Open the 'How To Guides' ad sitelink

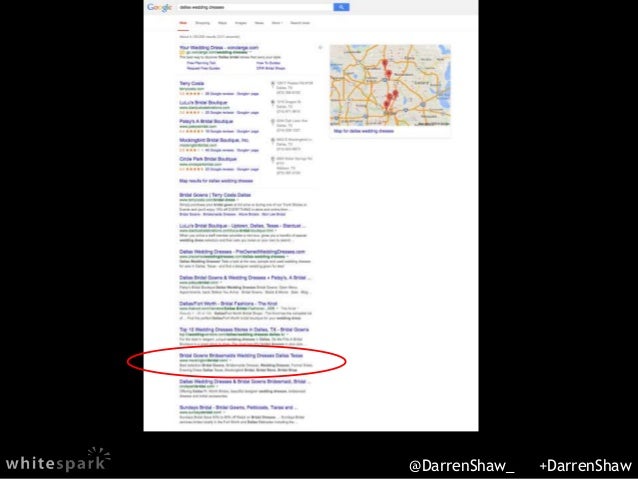(x=268, y=63)
